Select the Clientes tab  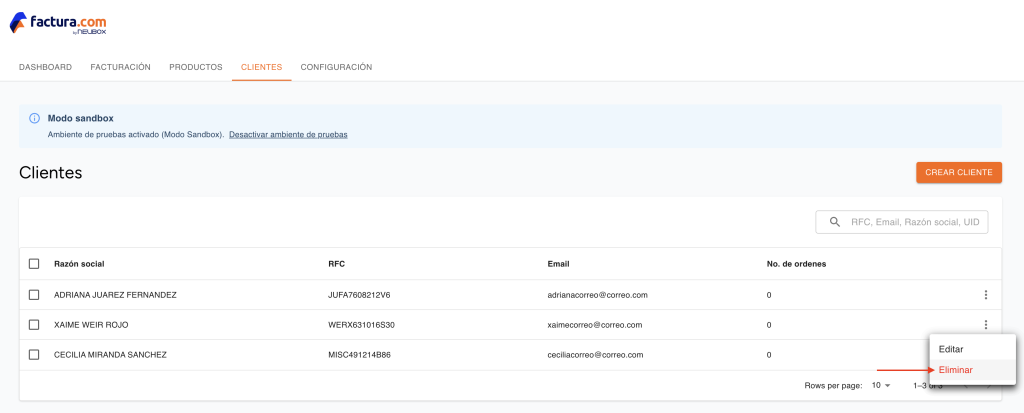click(x=262, y=67)
